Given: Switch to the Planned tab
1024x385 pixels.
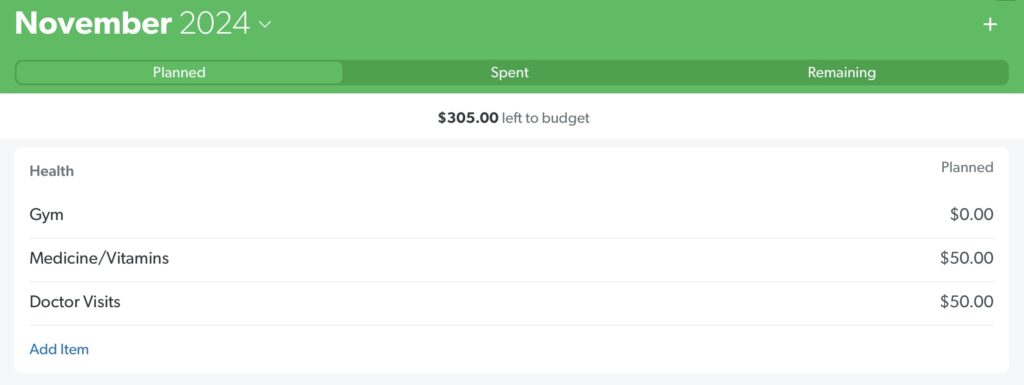Looking at the screenshot, I should tap(179, 72).
